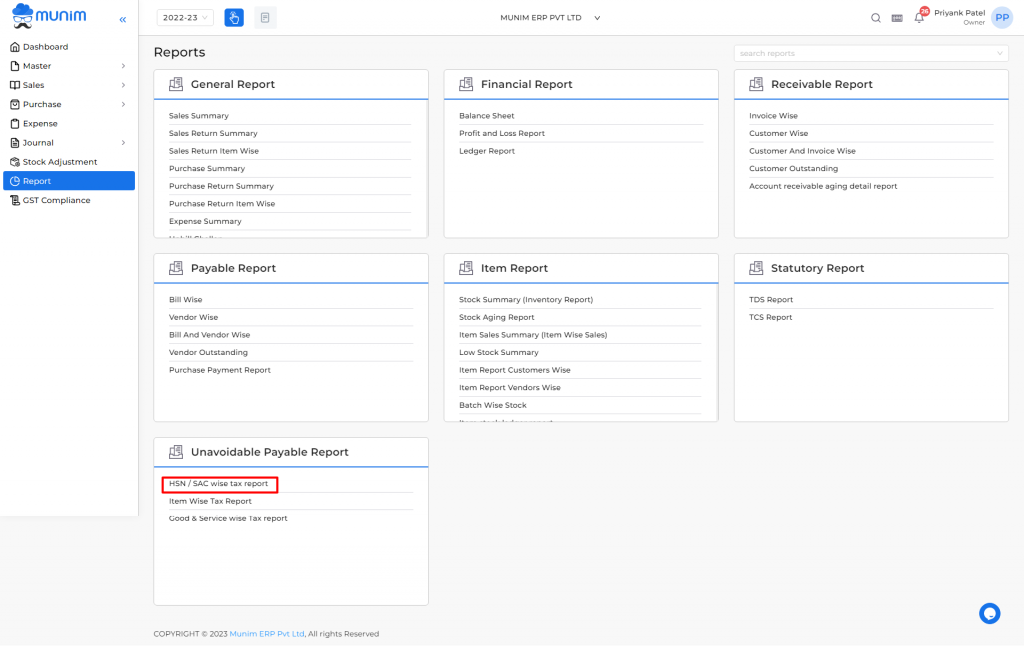Click the Munim logo
This screenshot has height=646, width=1024.
pyautogui.click(x=49, y=16)
